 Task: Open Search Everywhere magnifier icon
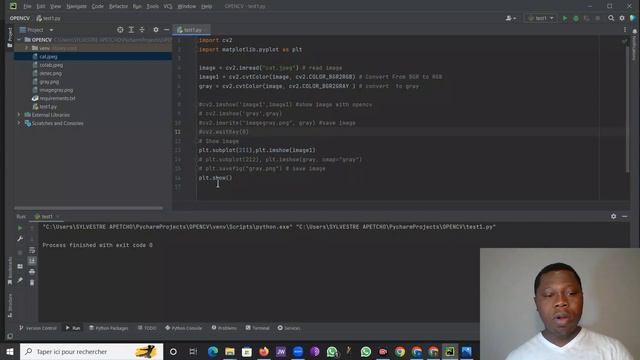[611, 18]
